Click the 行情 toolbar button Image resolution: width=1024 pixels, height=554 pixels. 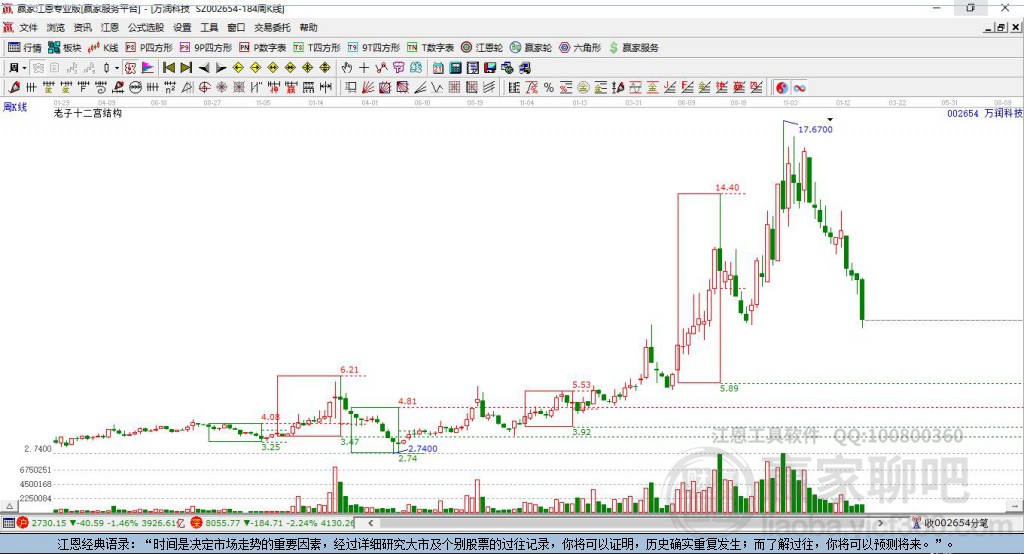[x=24, y=48]
